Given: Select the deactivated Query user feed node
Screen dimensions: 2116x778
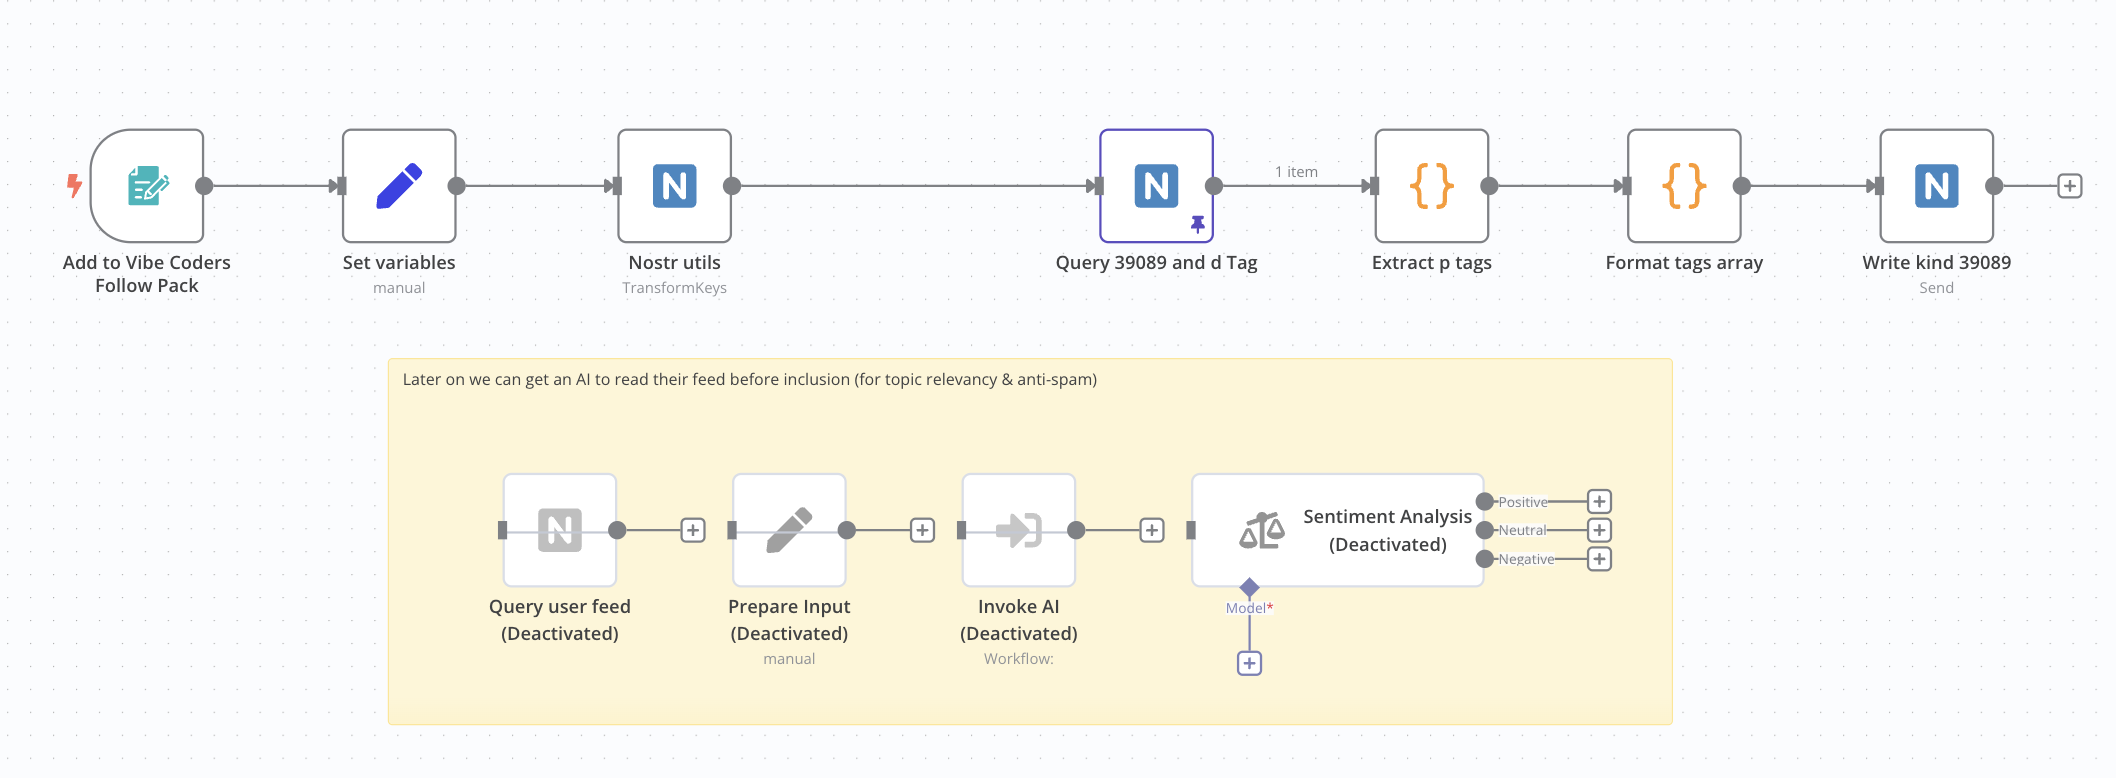Looking at the screenshot, I should (x=559, y=530).
